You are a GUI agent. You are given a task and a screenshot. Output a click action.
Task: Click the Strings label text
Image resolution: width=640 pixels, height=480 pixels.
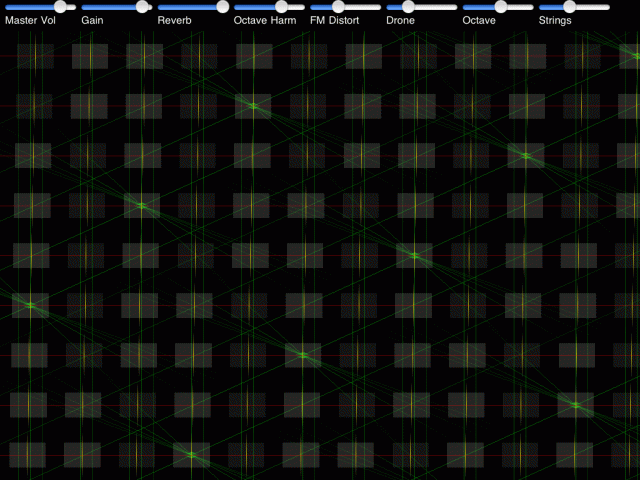tap(556, 20)
